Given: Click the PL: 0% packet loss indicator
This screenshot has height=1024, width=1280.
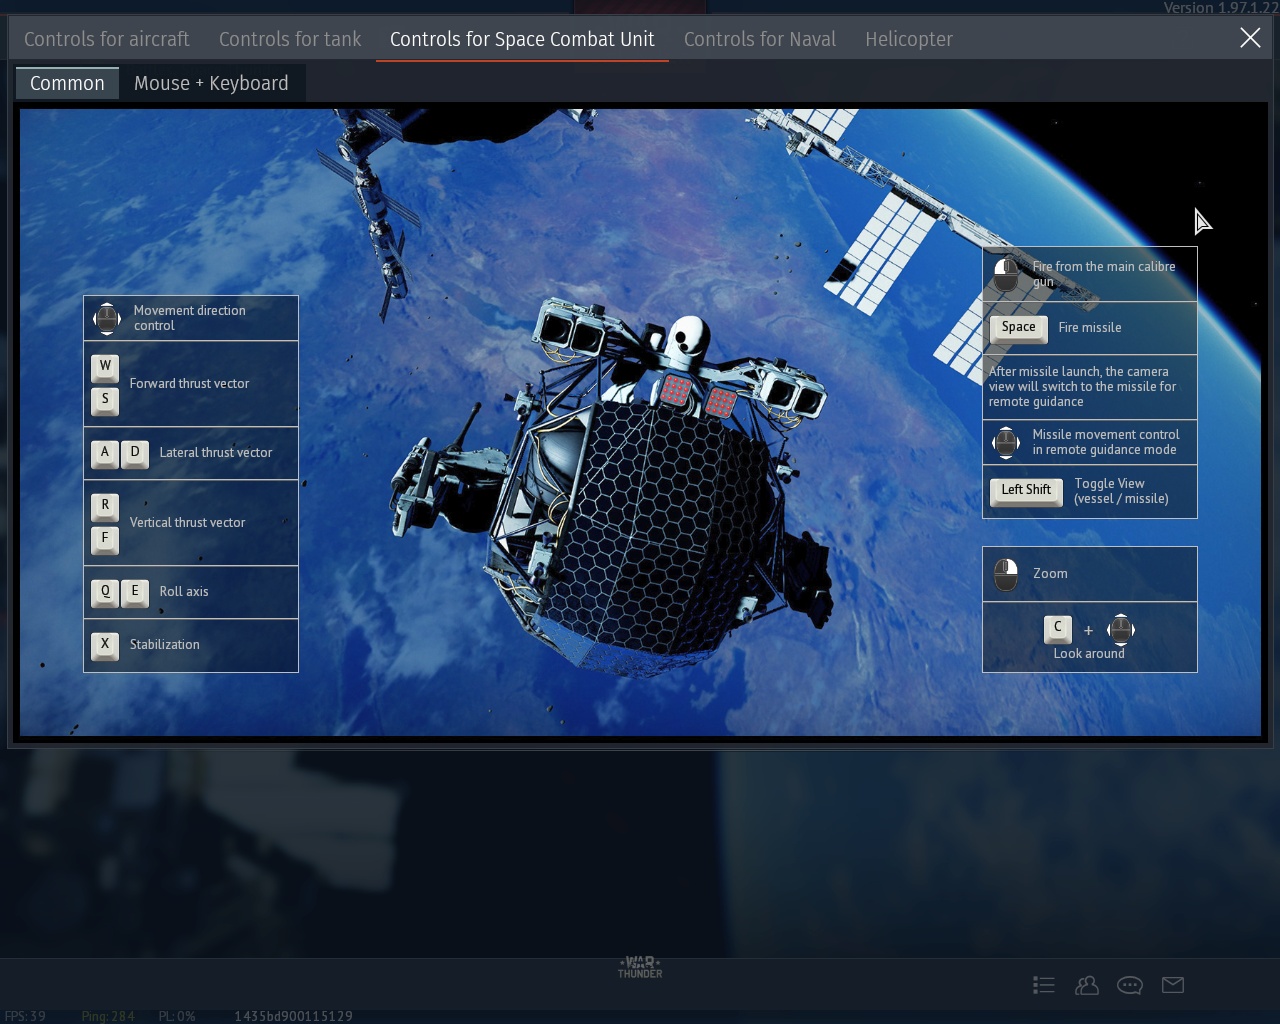Looking at the screenshot, I should pos(177,1016).
